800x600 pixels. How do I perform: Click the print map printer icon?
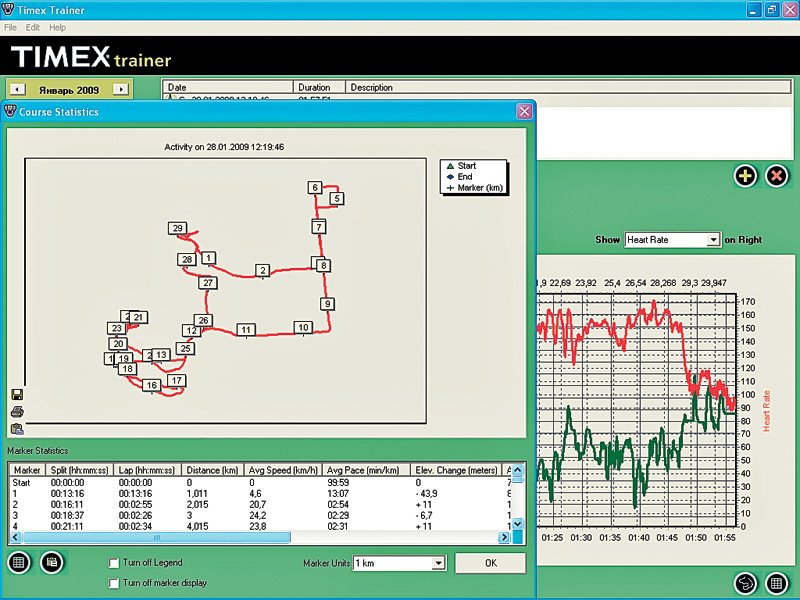pos(17,411)
